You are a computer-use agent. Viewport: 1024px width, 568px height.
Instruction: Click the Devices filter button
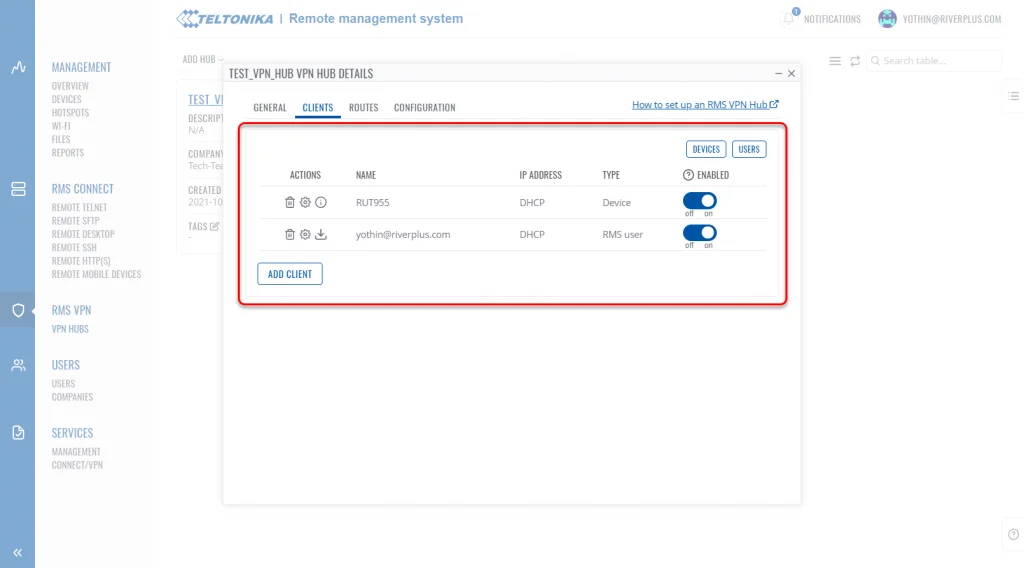(706, 150)
